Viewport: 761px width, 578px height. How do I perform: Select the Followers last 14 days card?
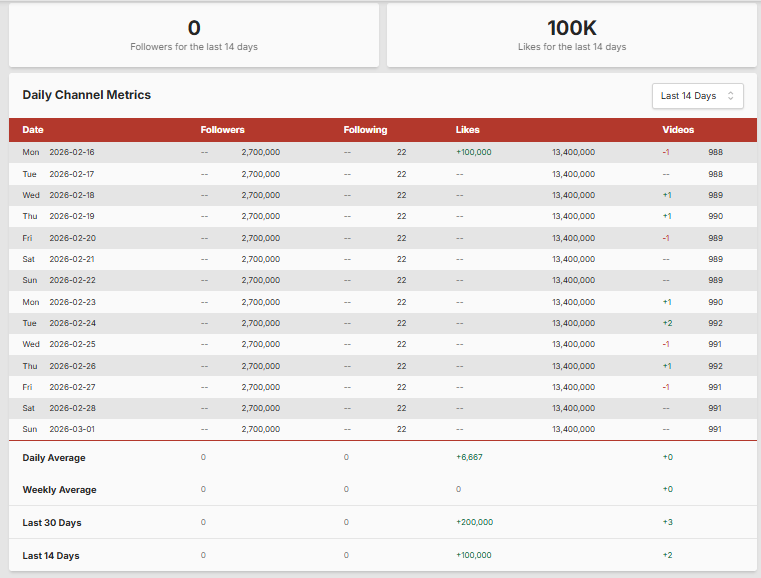tap(194, 36)
